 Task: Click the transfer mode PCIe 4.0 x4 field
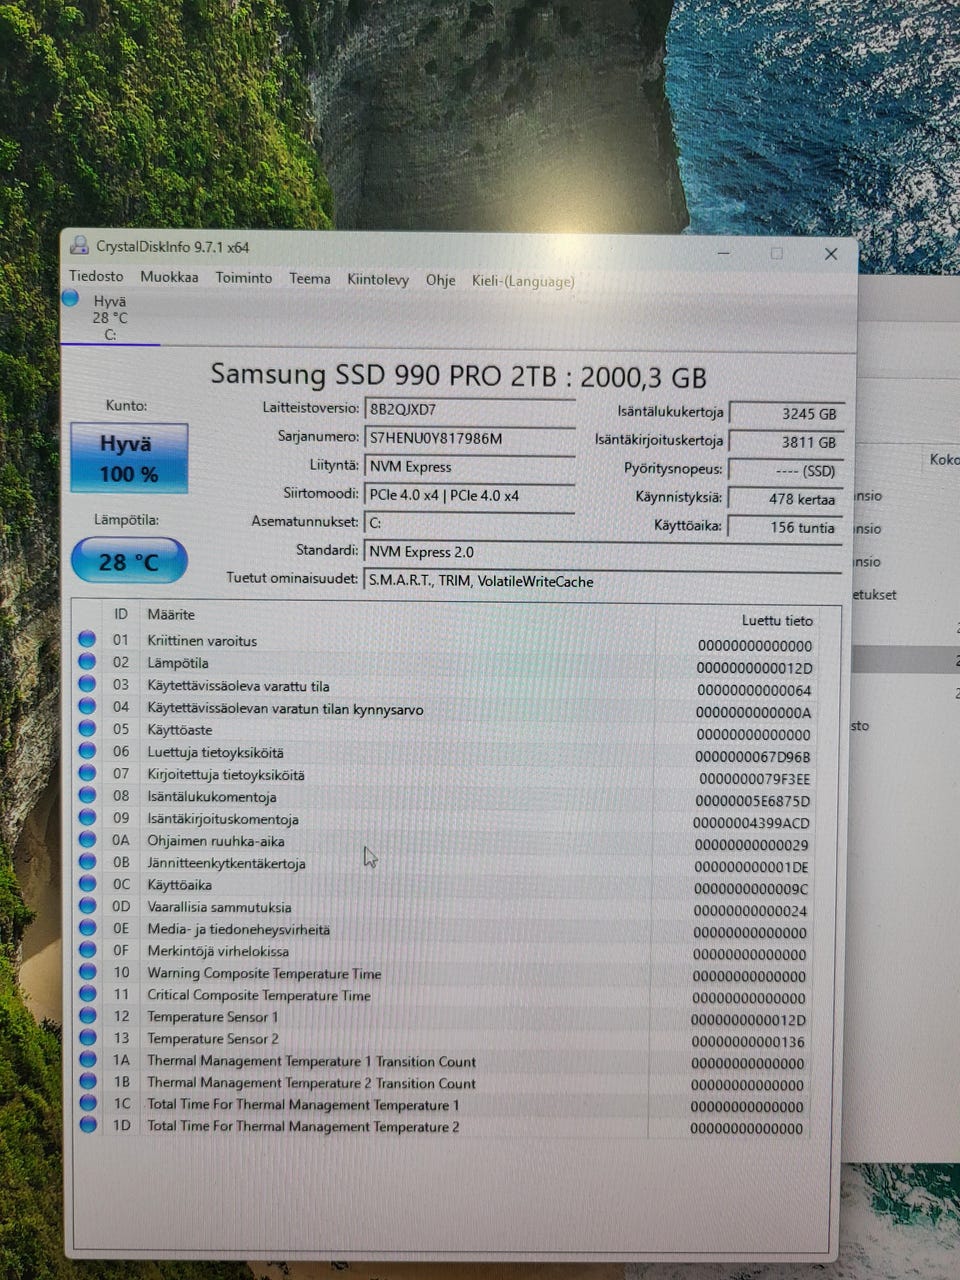(x=469, y=496)
